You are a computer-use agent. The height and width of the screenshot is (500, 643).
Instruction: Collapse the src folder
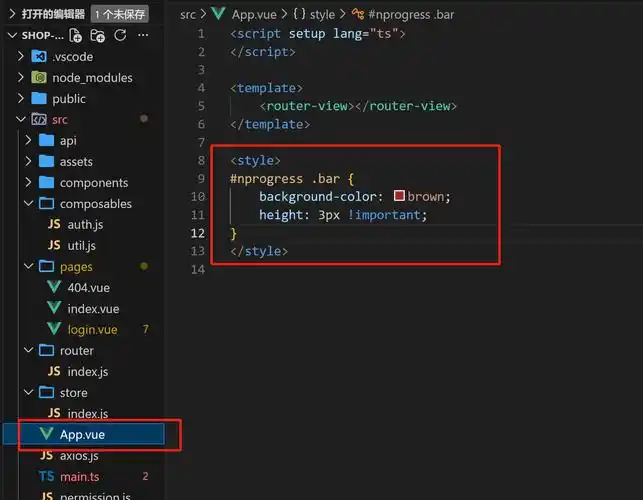[x=21, y=119]
